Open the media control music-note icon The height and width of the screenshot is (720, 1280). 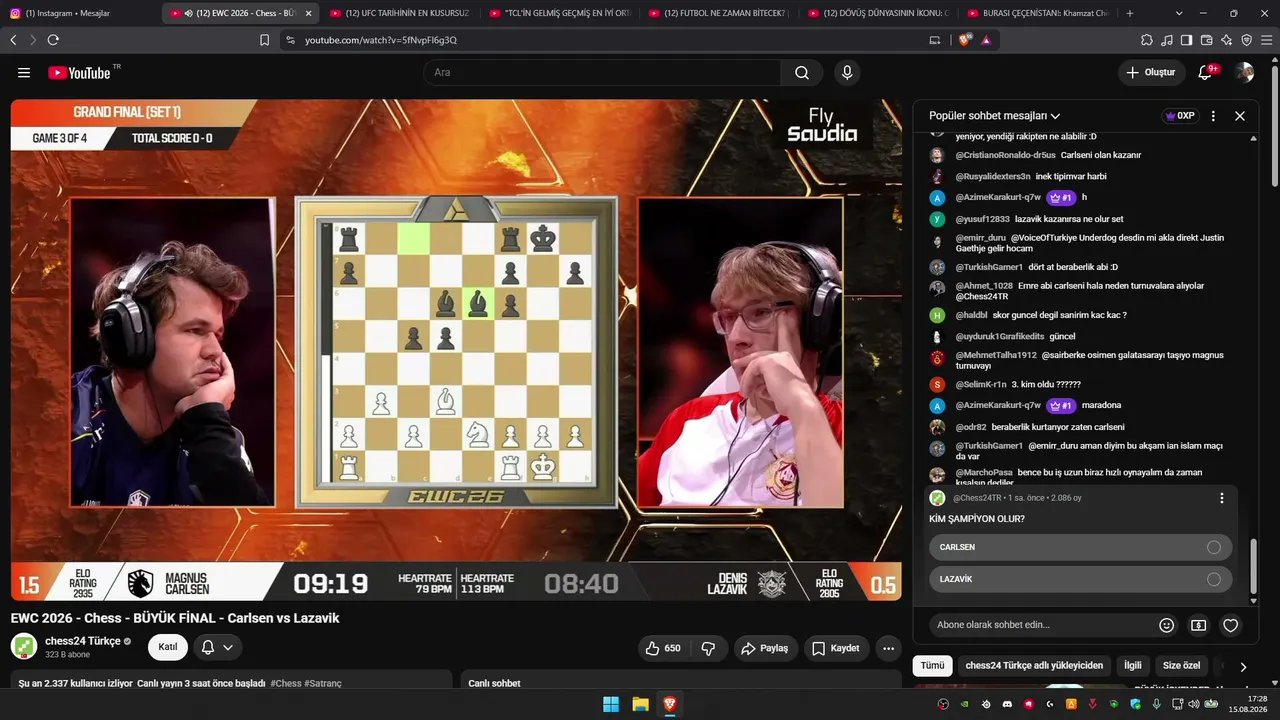(x=1167, y=40)
